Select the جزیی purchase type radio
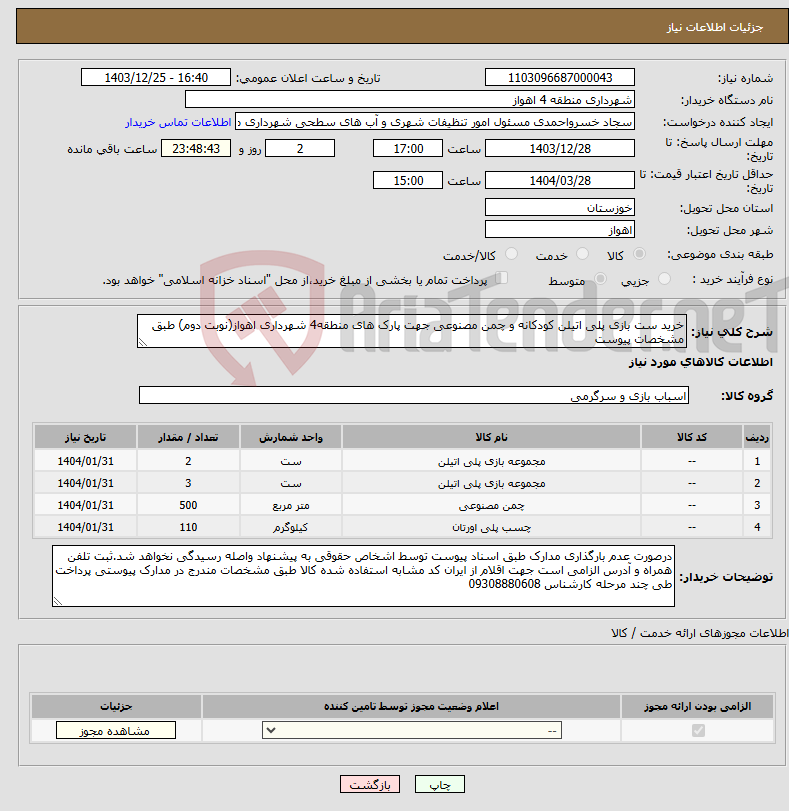789x811 pixels. pos(664,279)
